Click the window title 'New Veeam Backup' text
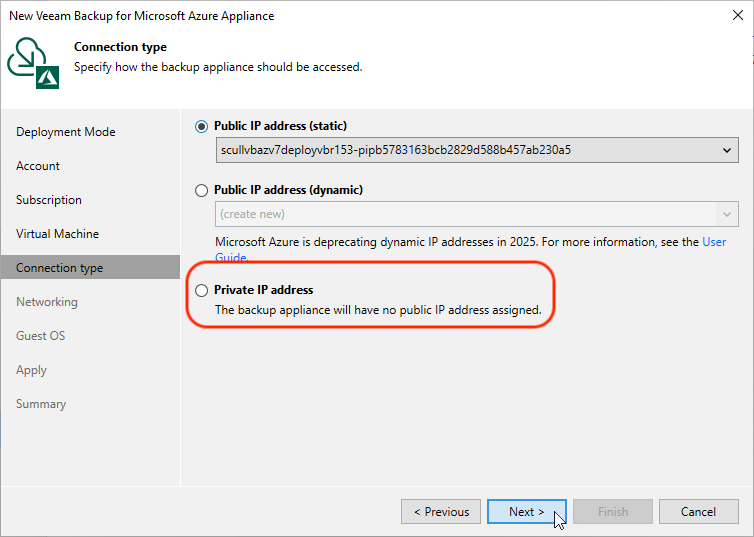Image resolution: width=754 pixels, height=537 pixels. pos(142,16)
